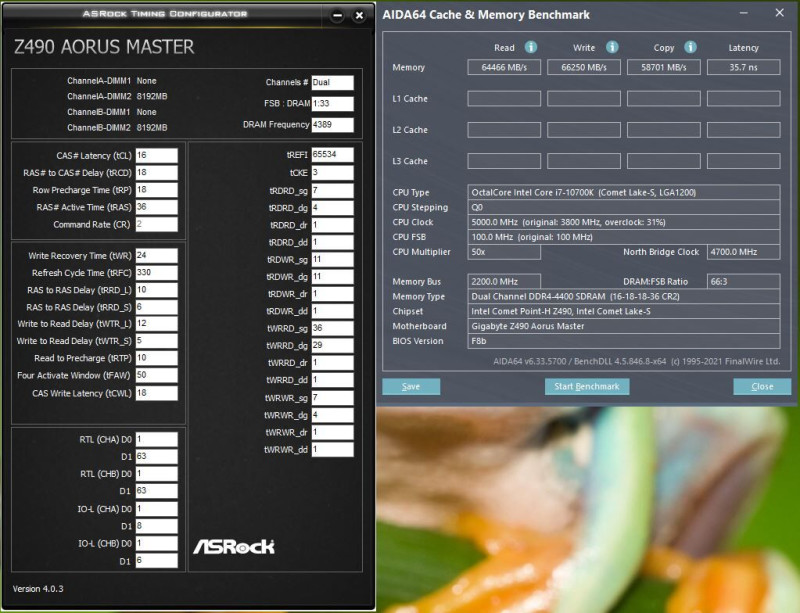
Task: Click the L1 Cache Read result box
Action: click(x=504, y=99)
